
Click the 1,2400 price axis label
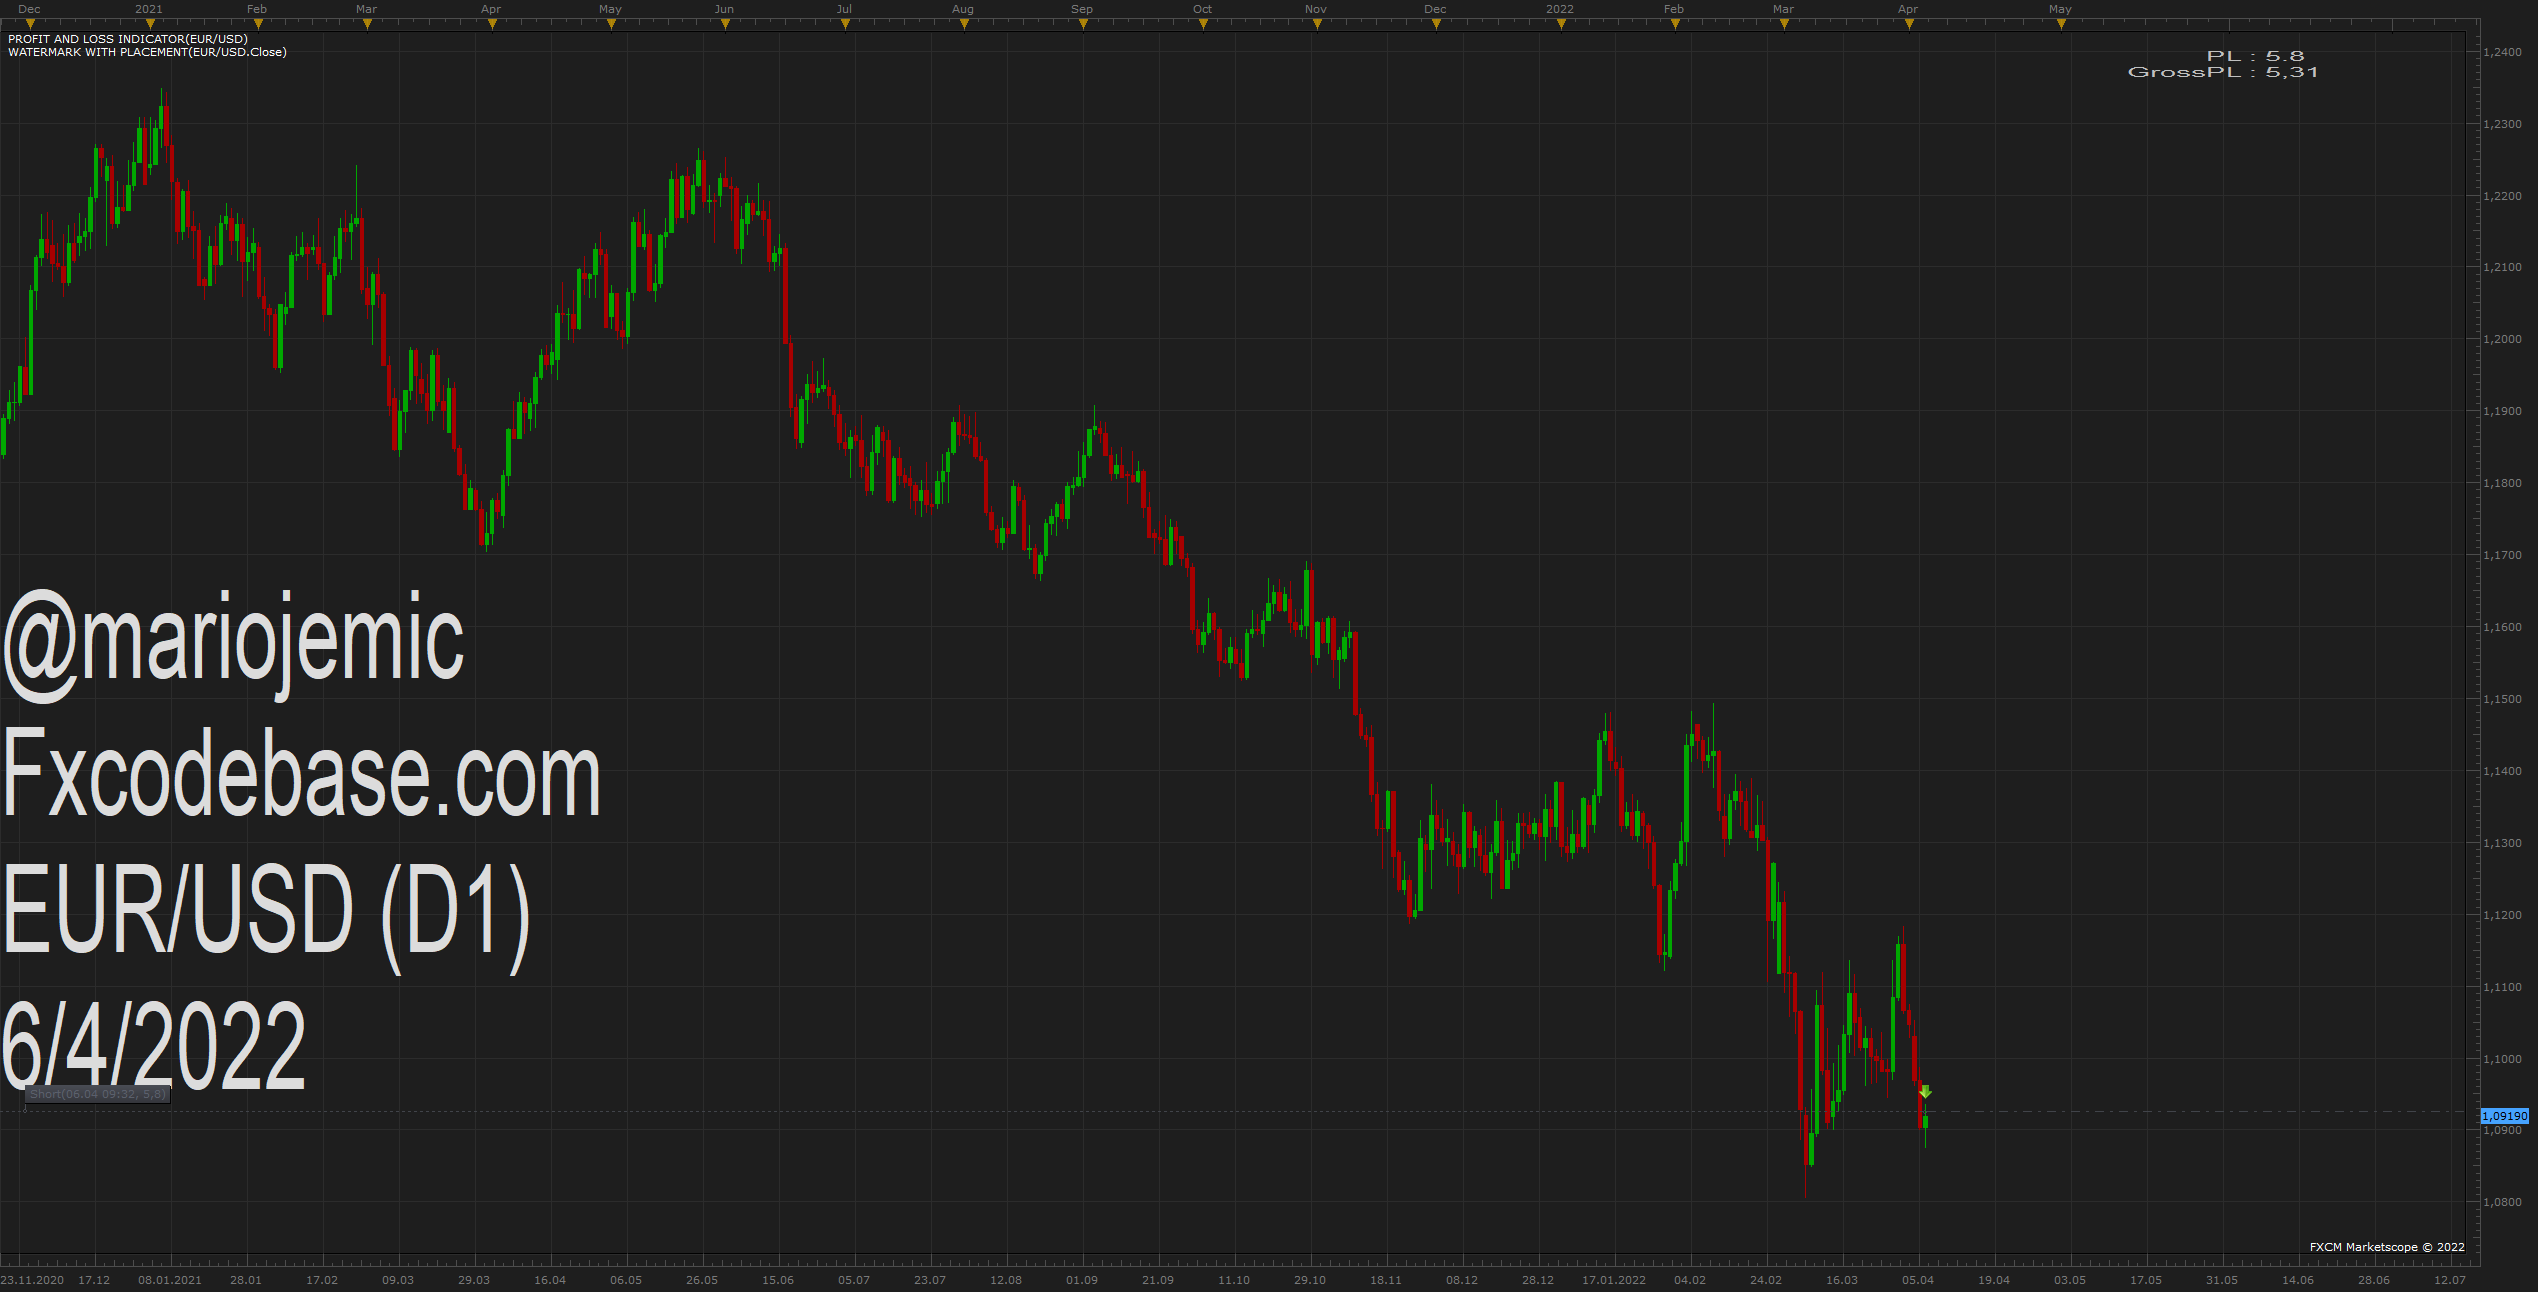pos(2502,52)
